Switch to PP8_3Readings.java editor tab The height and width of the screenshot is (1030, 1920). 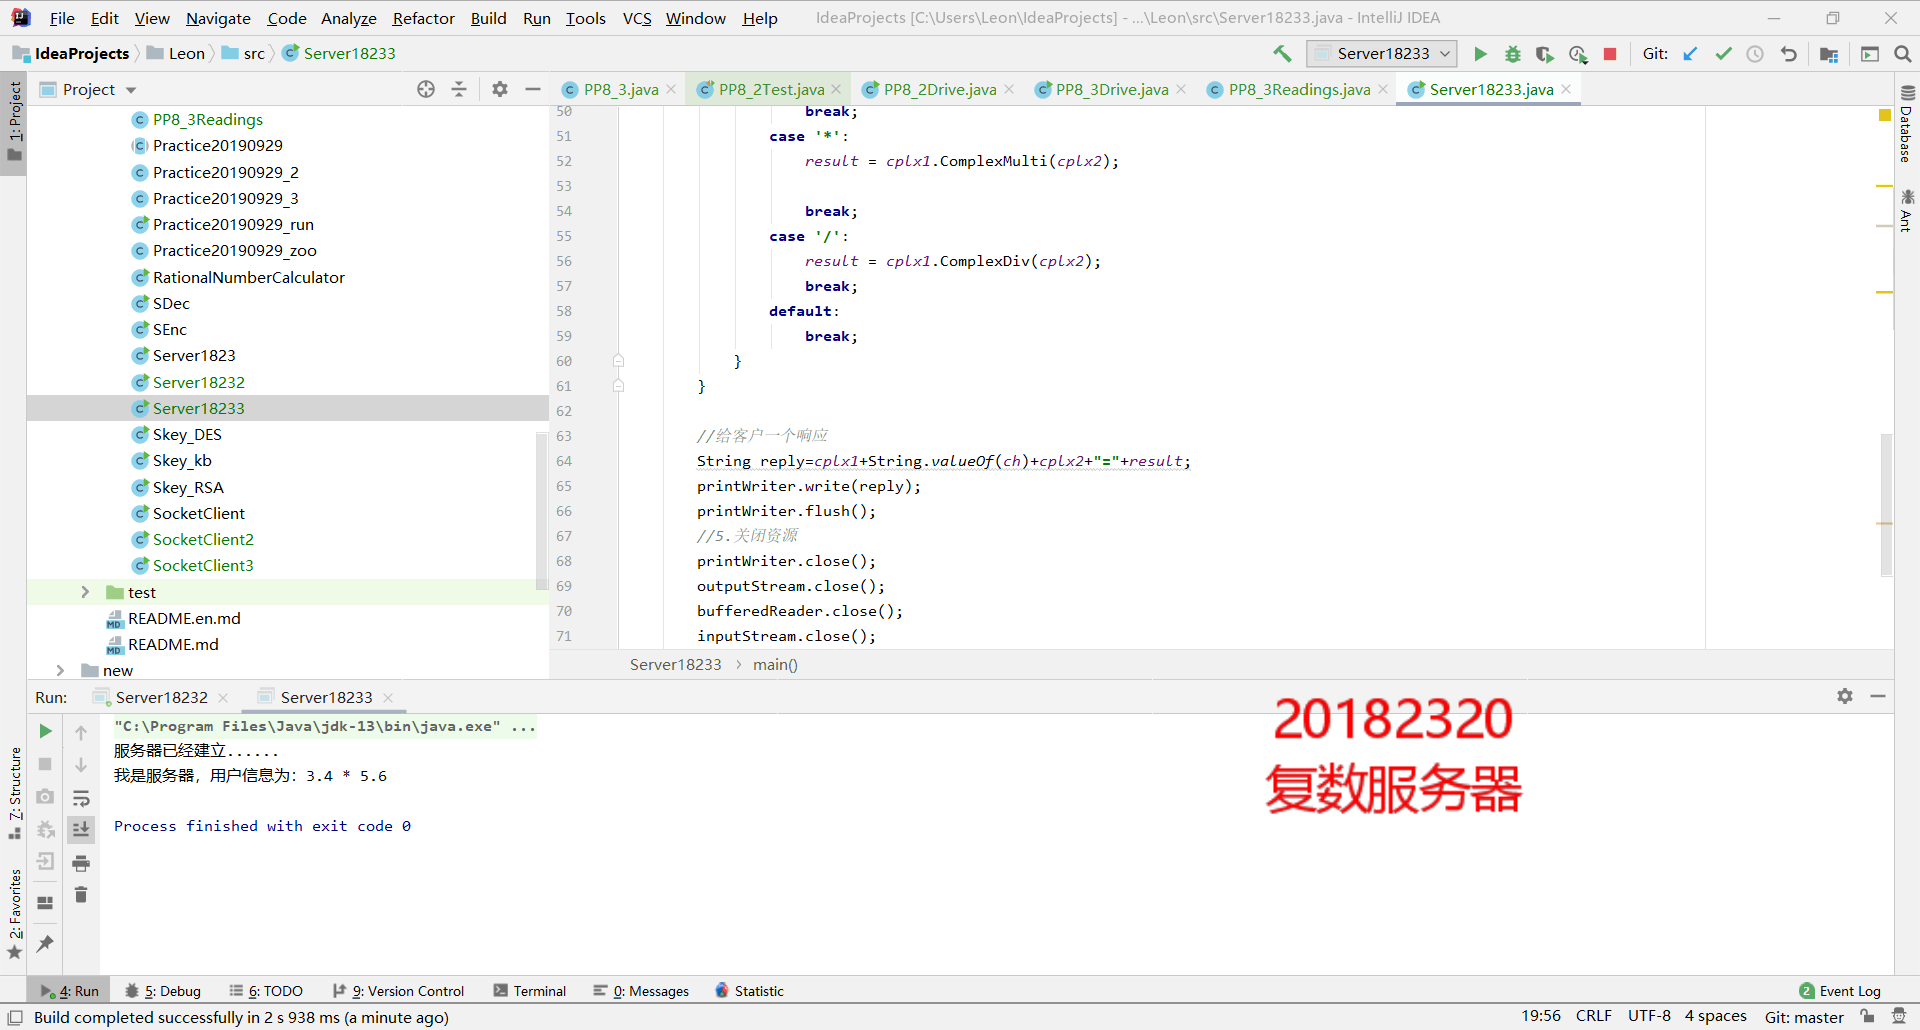(1299, 89)
